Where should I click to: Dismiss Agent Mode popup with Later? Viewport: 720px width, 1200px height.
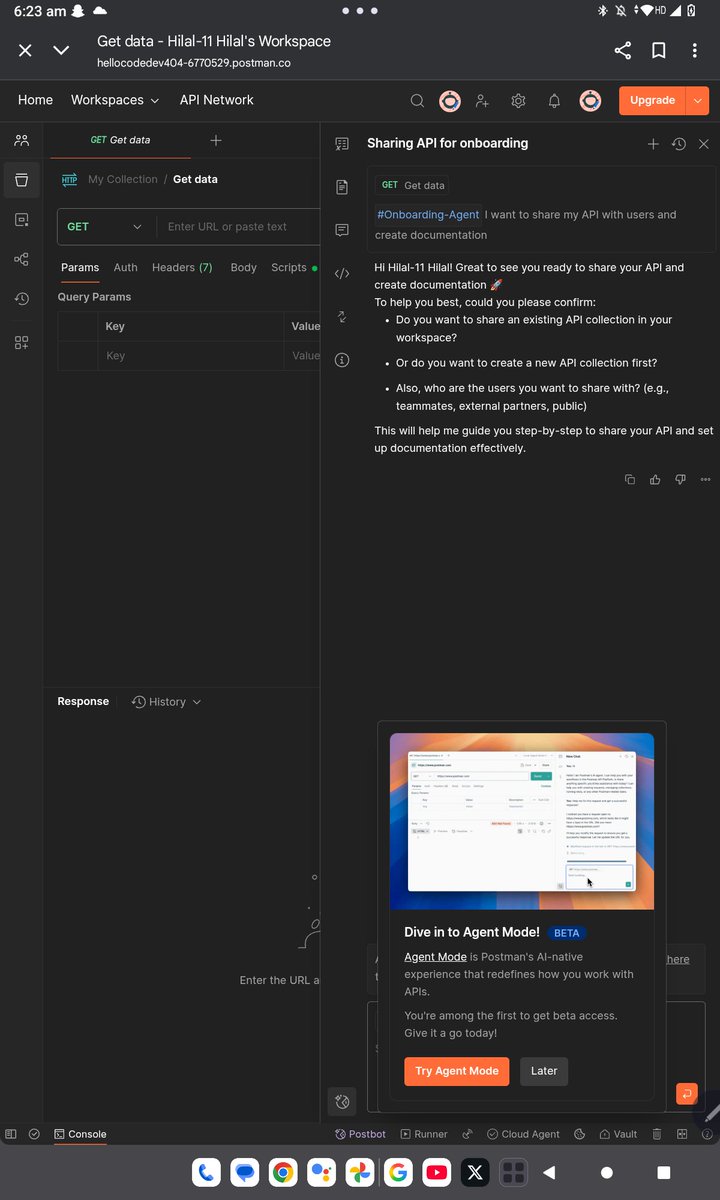(544, 1071)
